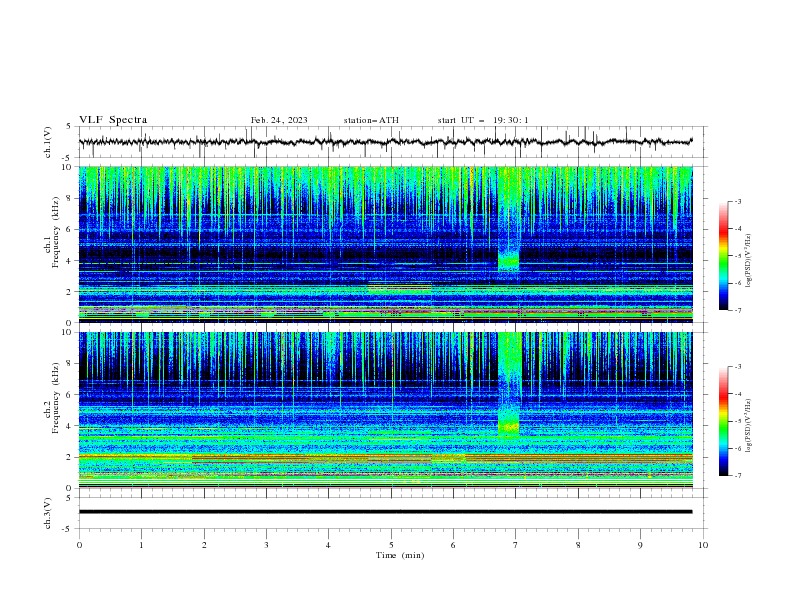Click the time axis tick label "9"
The width and height of the screenshot is (792, 612).
point(640,545)
